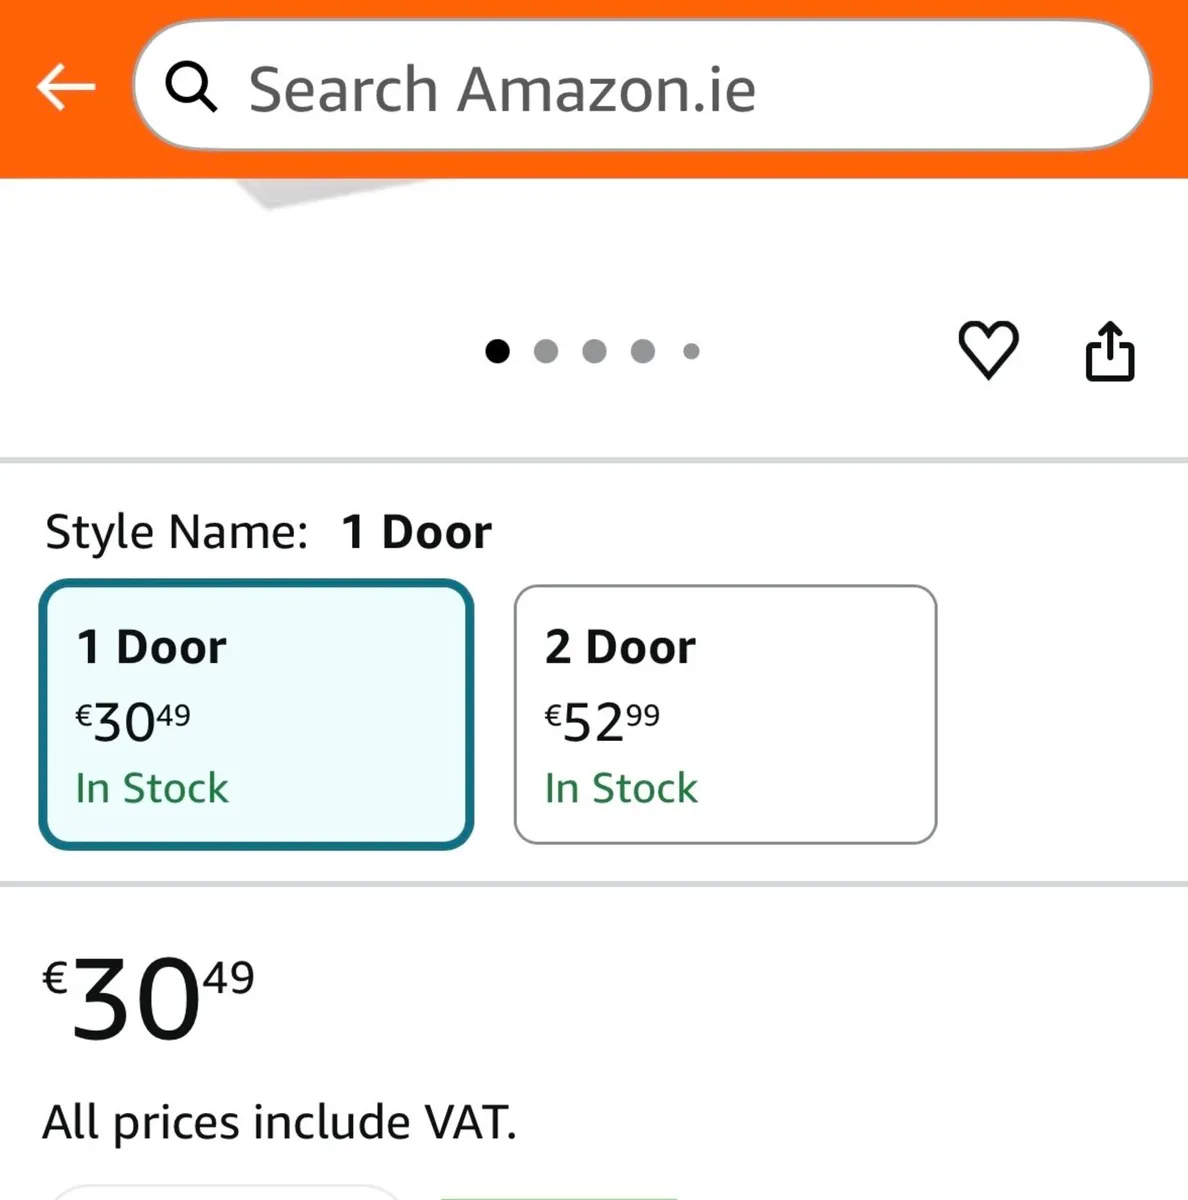Go to first image carousel dot
1188x1200 pixels.
tap(497, 351)
